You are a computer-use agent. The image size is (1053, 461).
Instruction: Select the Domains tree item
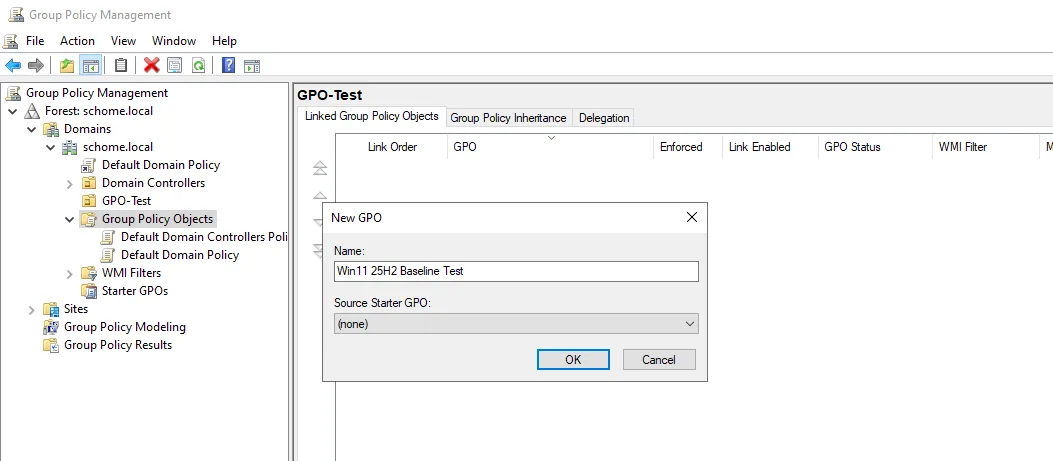tap(87, 129)
